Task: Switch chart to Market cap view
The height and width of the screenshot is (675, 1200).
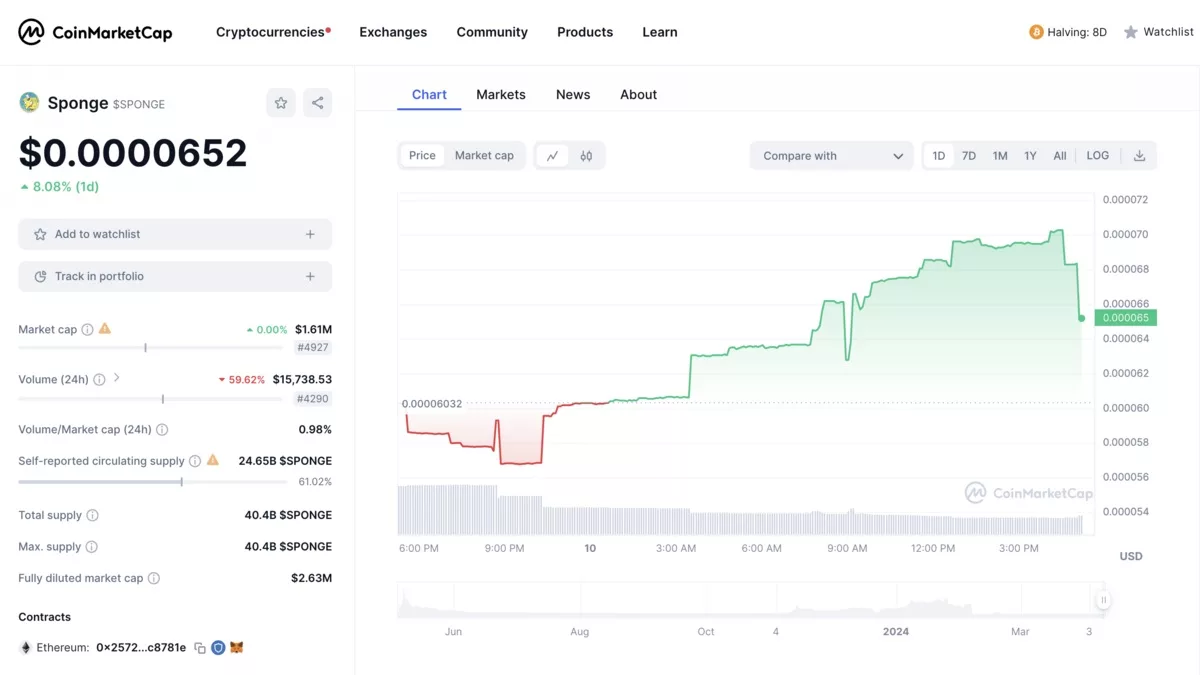Action: click(484, 155)
